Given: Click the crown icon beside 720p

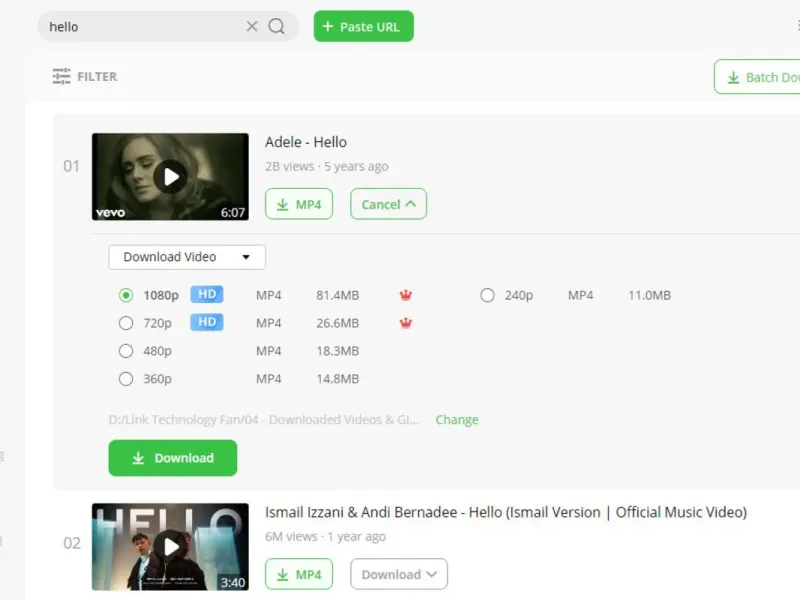Looking at the screenshot, I should 406,323.
